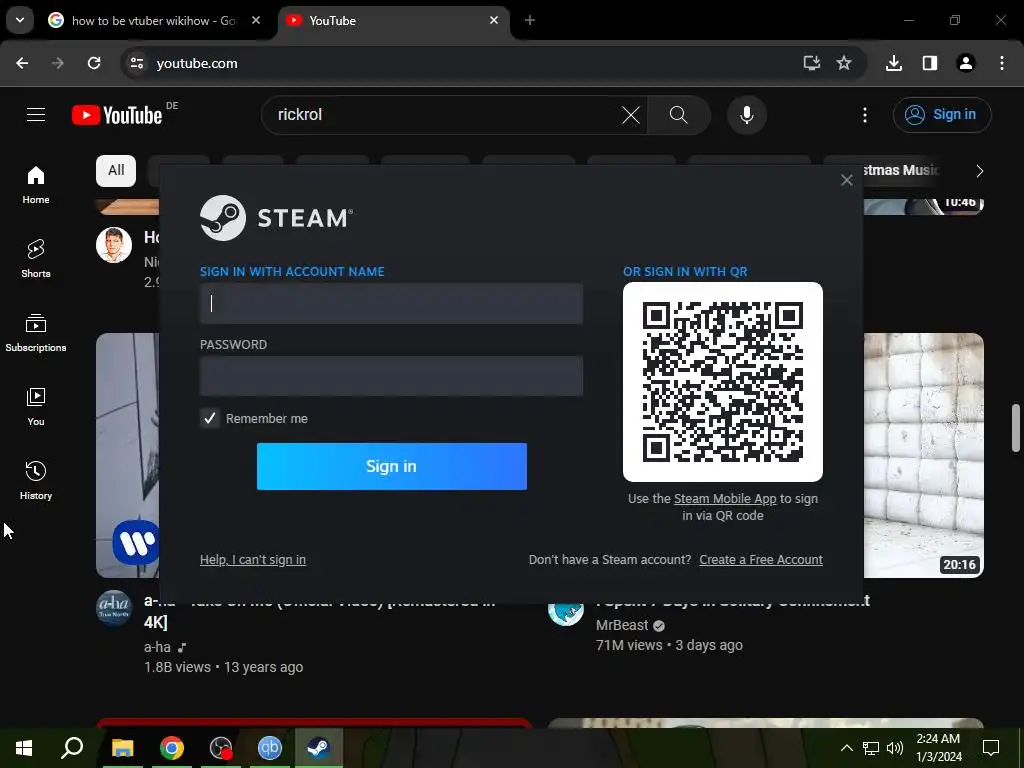Select the All filter chip
Image resolution: width=1024 pixels, height=768 pixels.
click(x=116, y=170)
